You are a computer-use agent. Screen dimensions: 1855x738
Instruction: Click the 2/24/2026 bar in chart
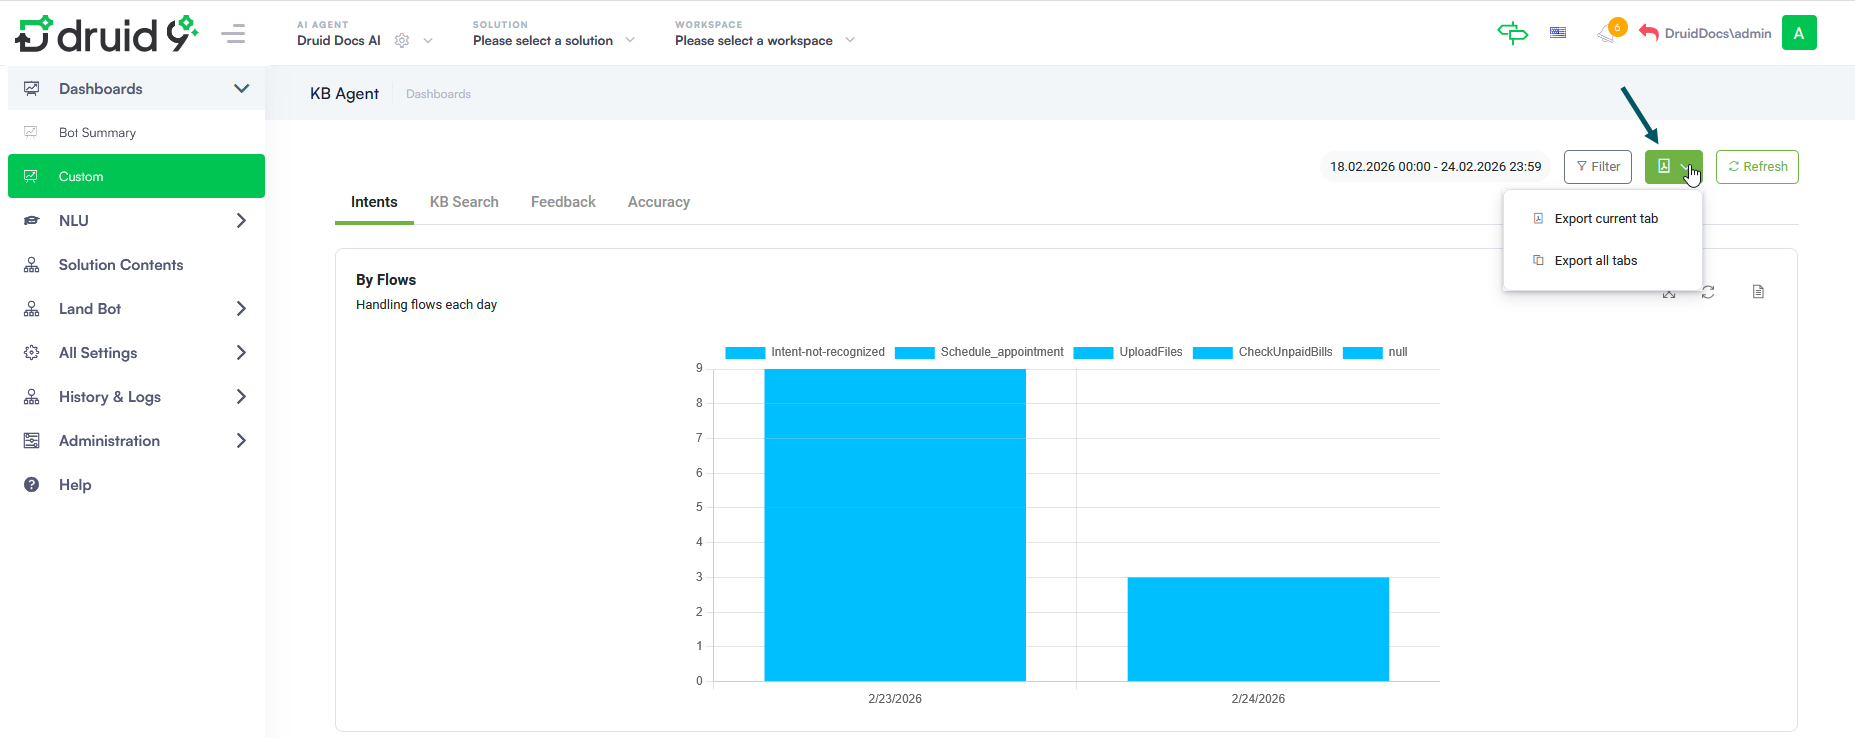point(1258,629)
